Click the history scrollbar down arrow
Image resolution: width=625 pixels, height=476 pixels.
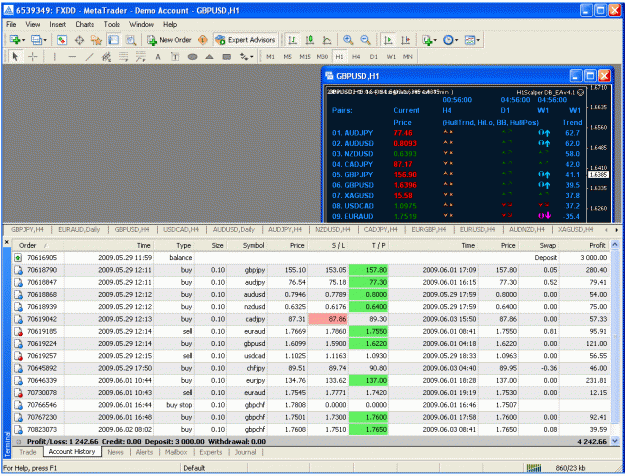[x=615, y=441]
